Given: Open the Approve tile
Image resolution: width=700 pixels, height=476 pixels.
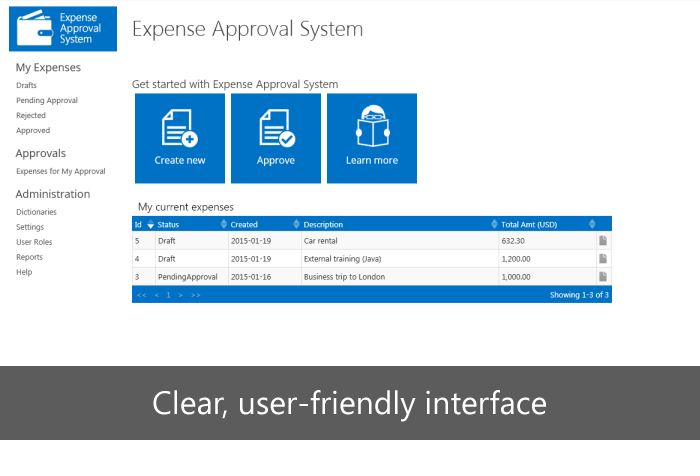Looking at the screenshot, I should pyautogui.click(x=276, y=138).
